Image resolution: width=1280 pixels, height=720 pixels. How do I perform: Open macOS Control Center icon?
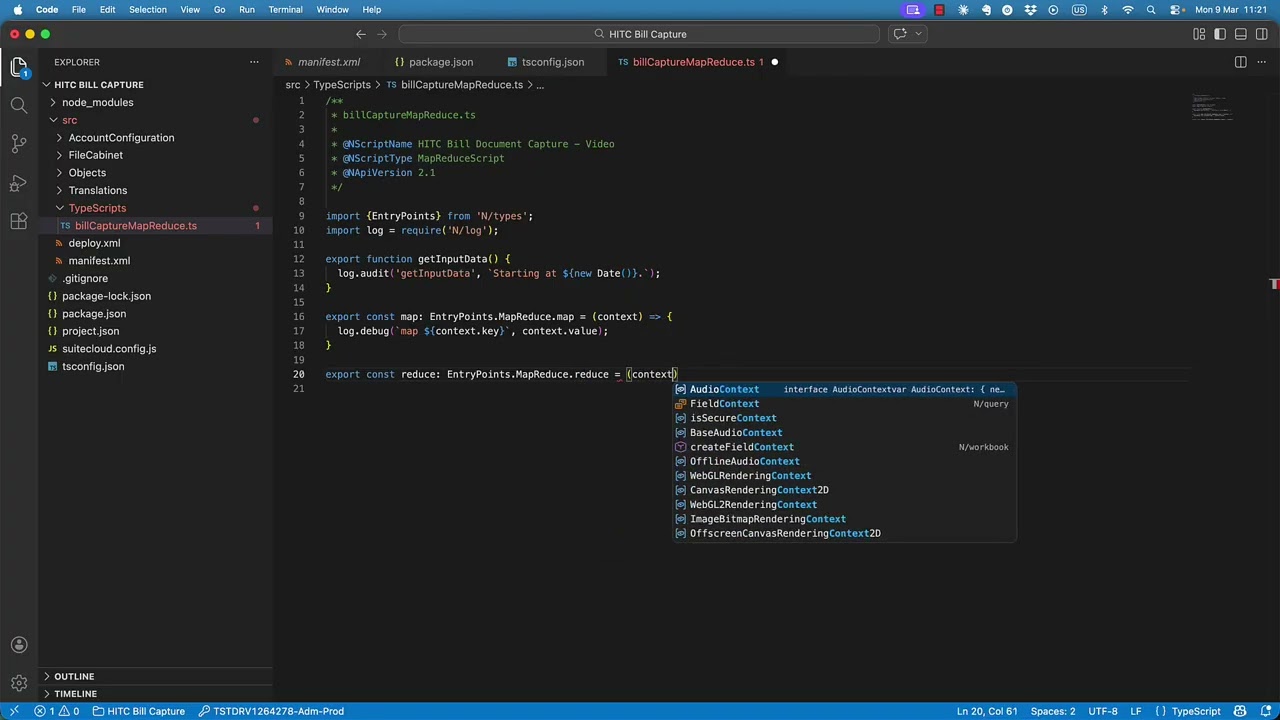pos(1175,10)
